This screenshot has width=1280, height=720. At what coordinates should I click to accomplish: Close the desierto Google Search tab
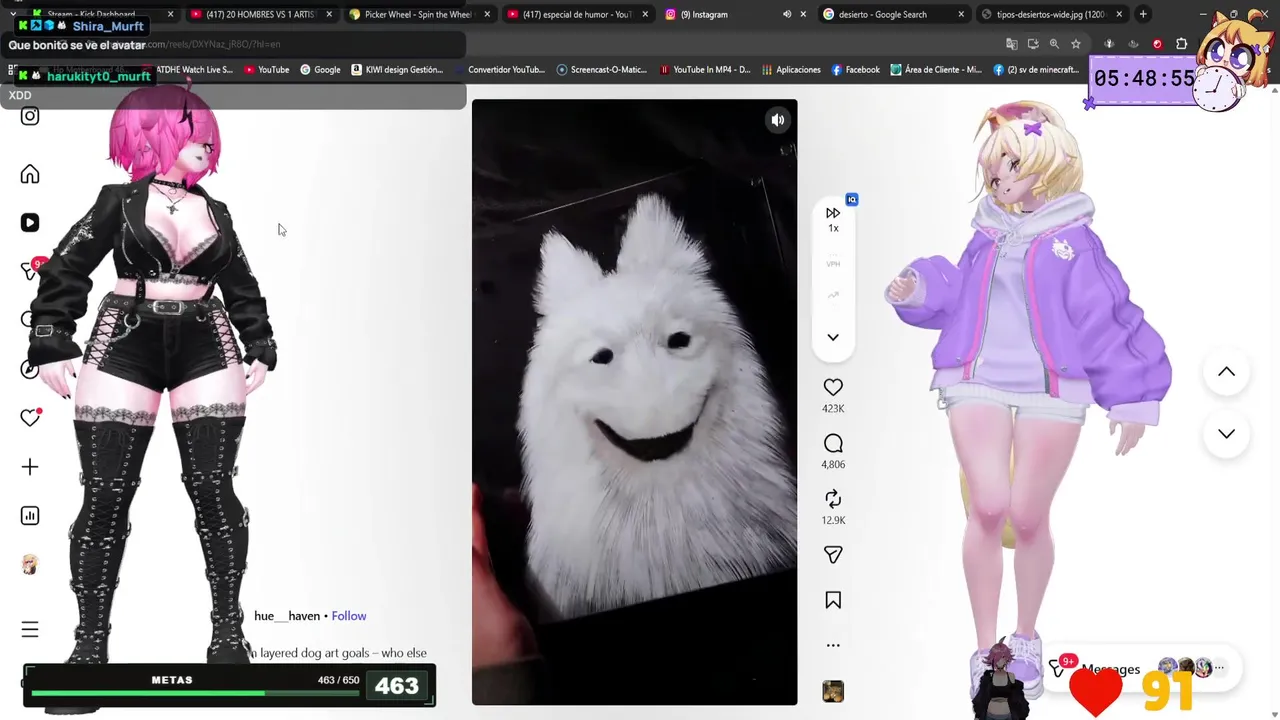point(961,15)
